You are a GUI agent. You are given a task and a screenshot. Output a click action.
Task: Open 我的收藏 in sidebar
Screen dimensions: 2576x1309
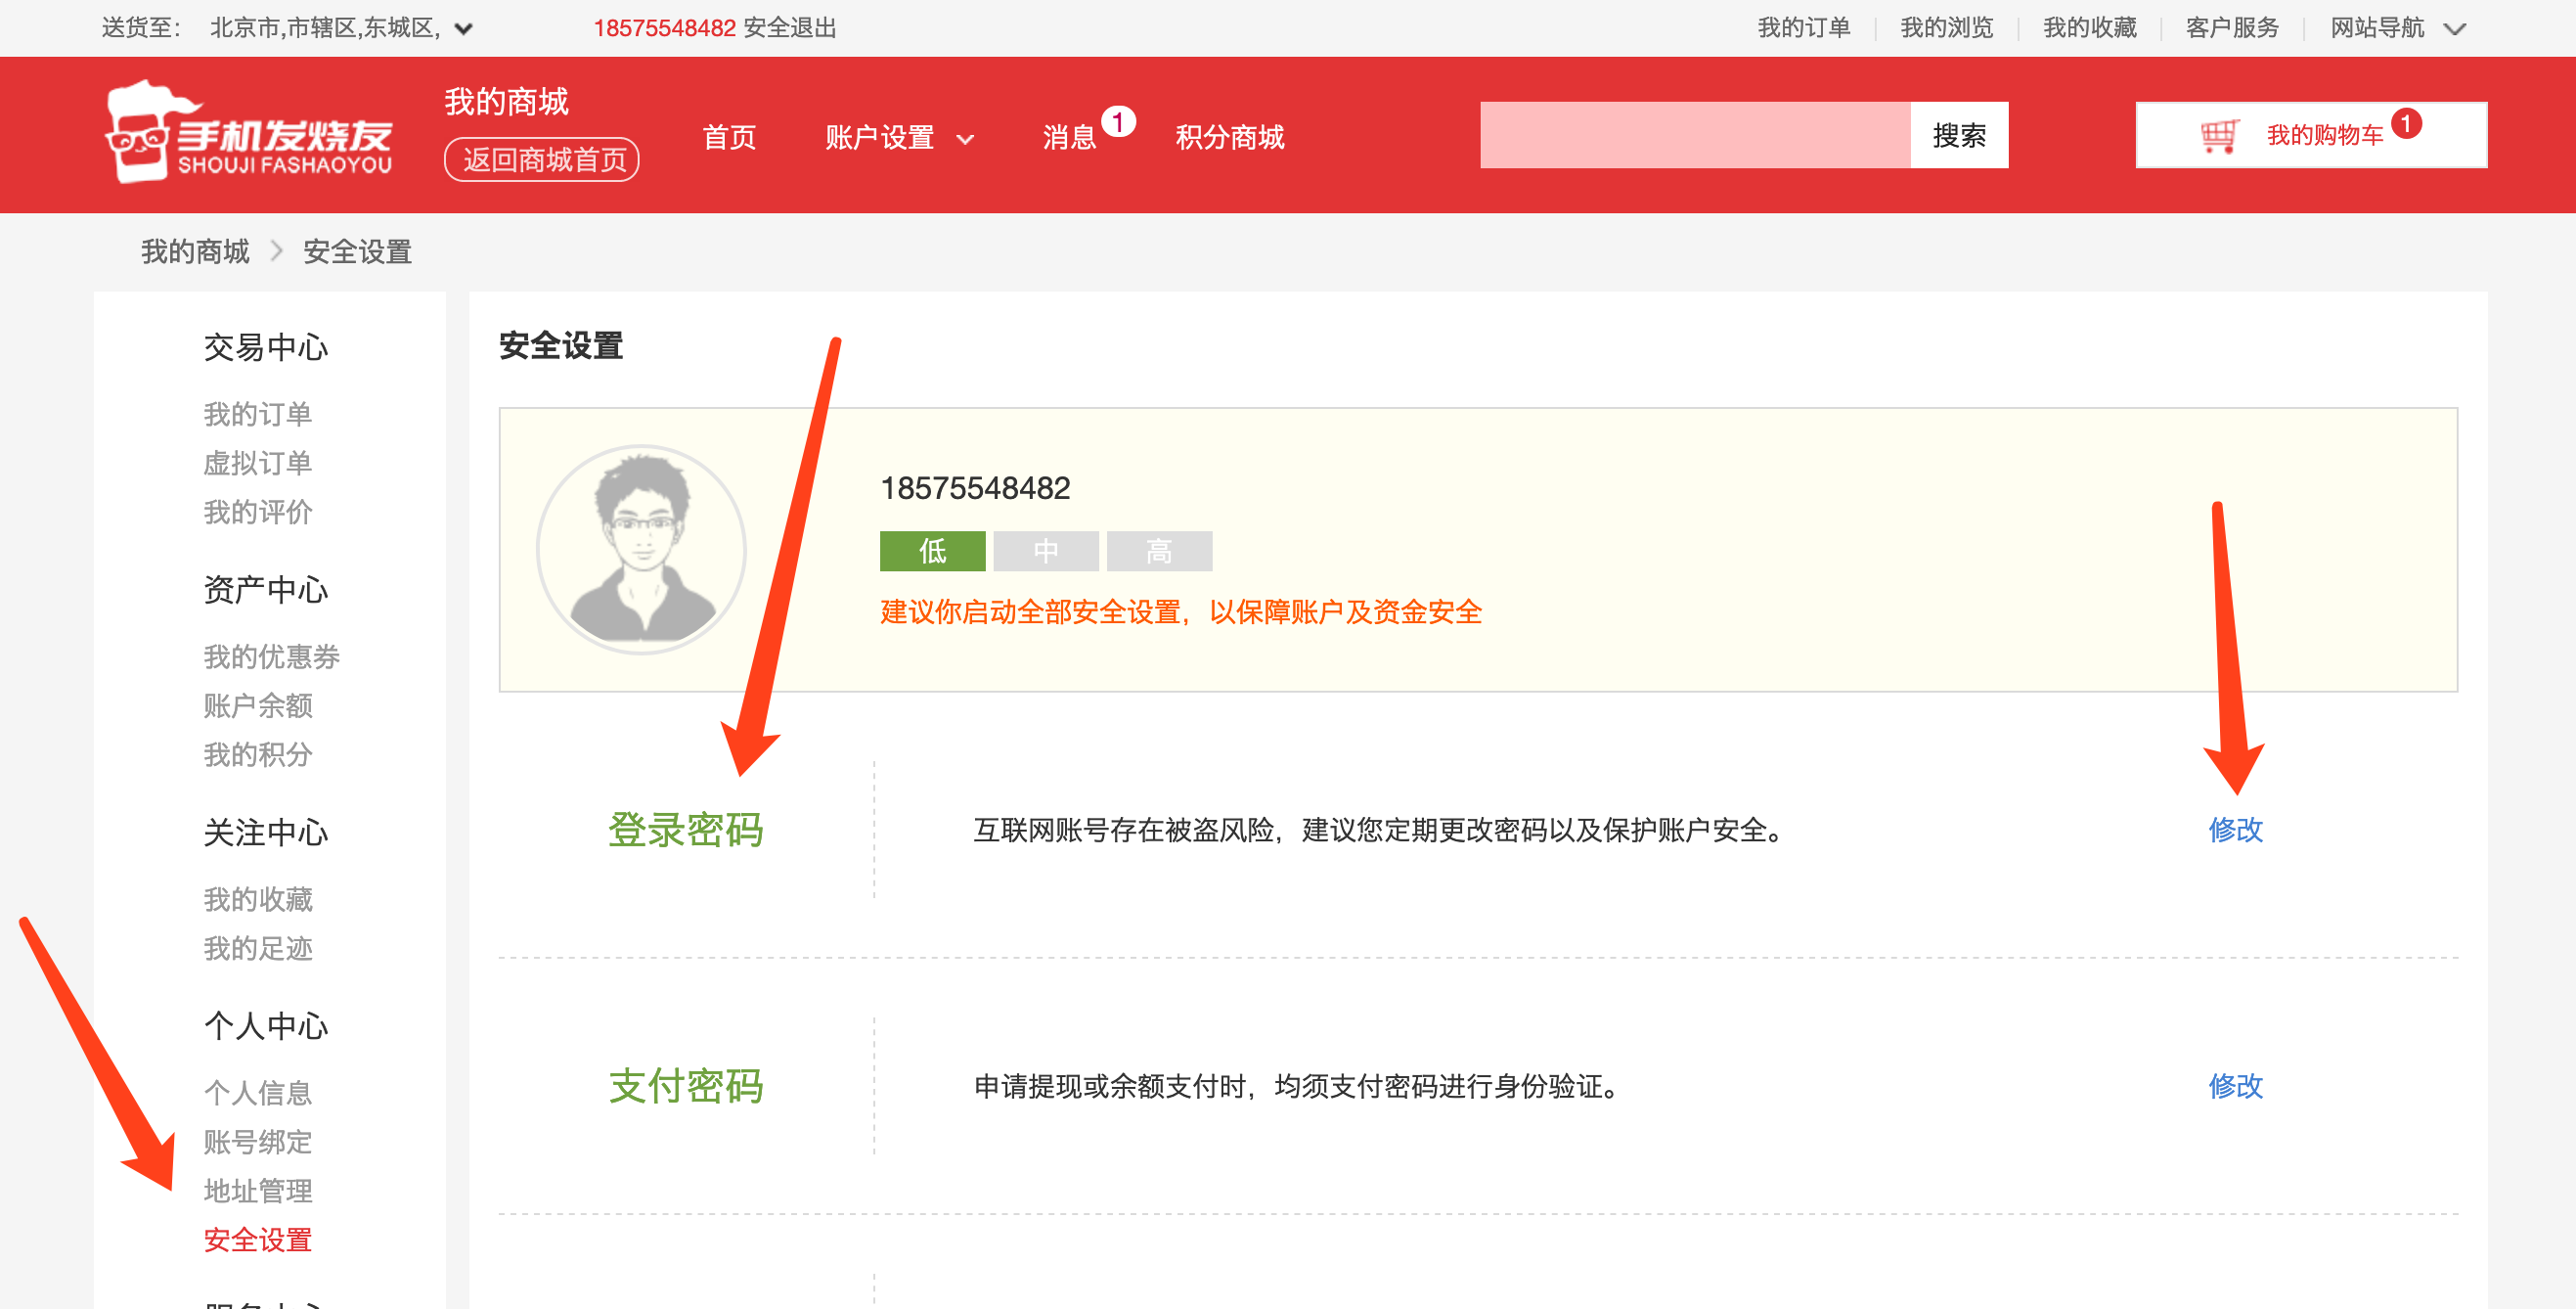pos(258,899)
